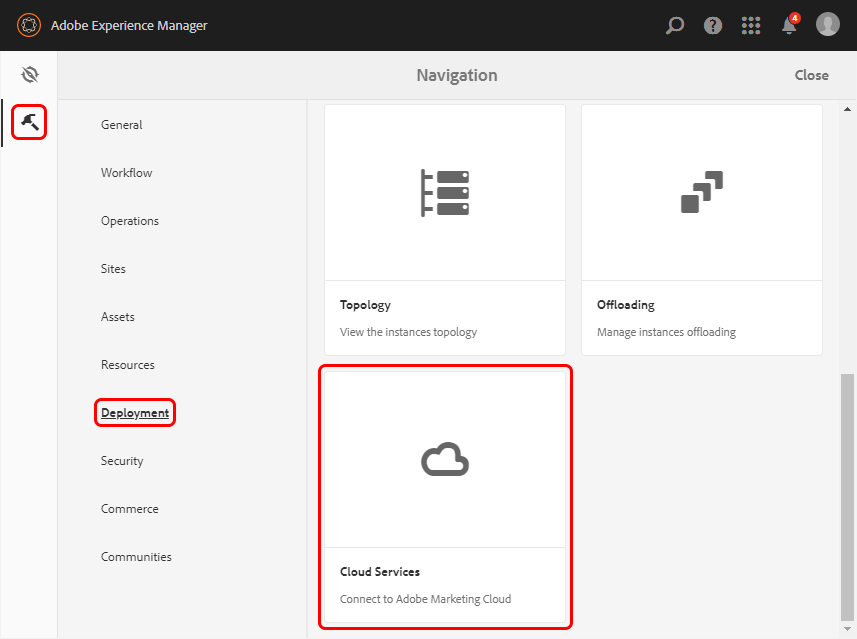Select the hammer Tools rail icon

[x=30, y=122]
